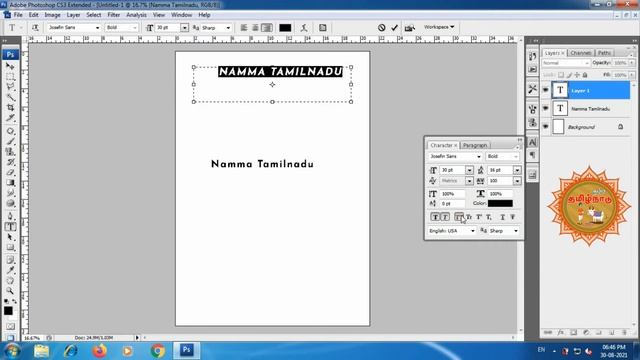Toggle Character and Paragraph palettes button
This screenshot has height=360, width=640.
[323, 28]
